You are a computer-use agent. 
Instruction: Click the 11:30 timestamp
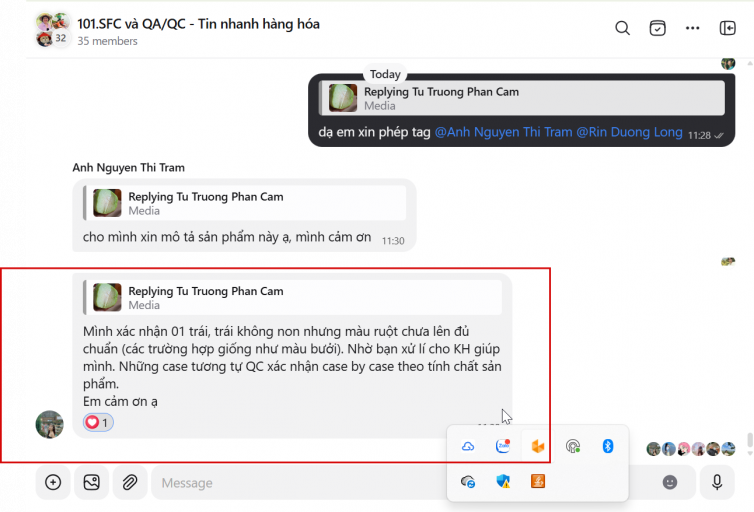(x=393, y=241)
